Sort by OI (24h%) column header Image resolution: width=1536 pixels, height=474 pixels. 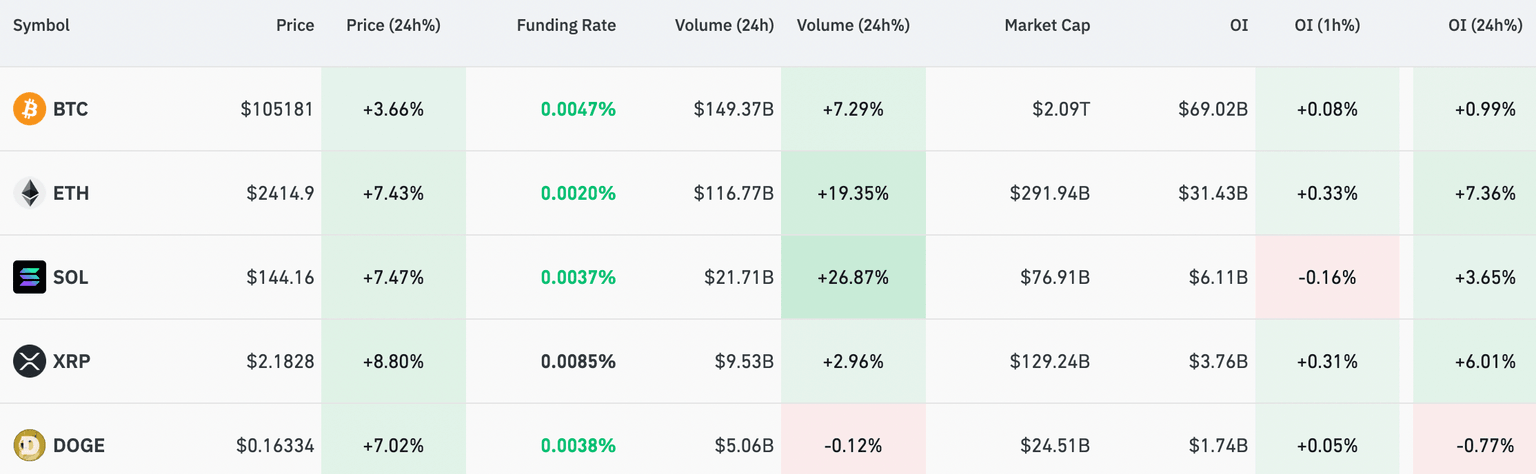[x=1484, y=26]
